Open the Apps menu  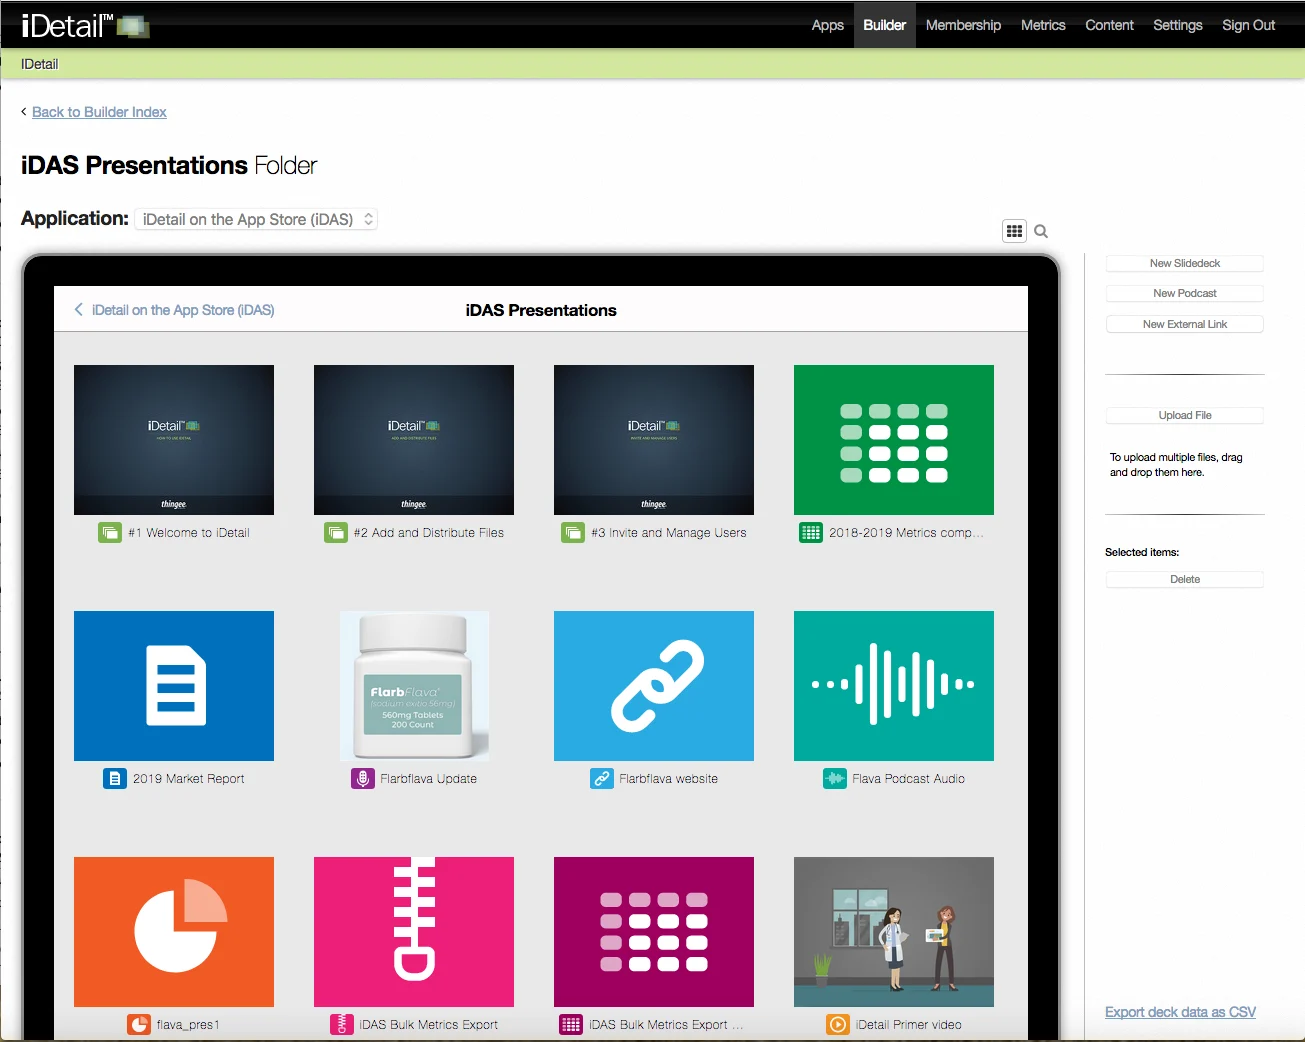tap(828, 25)
